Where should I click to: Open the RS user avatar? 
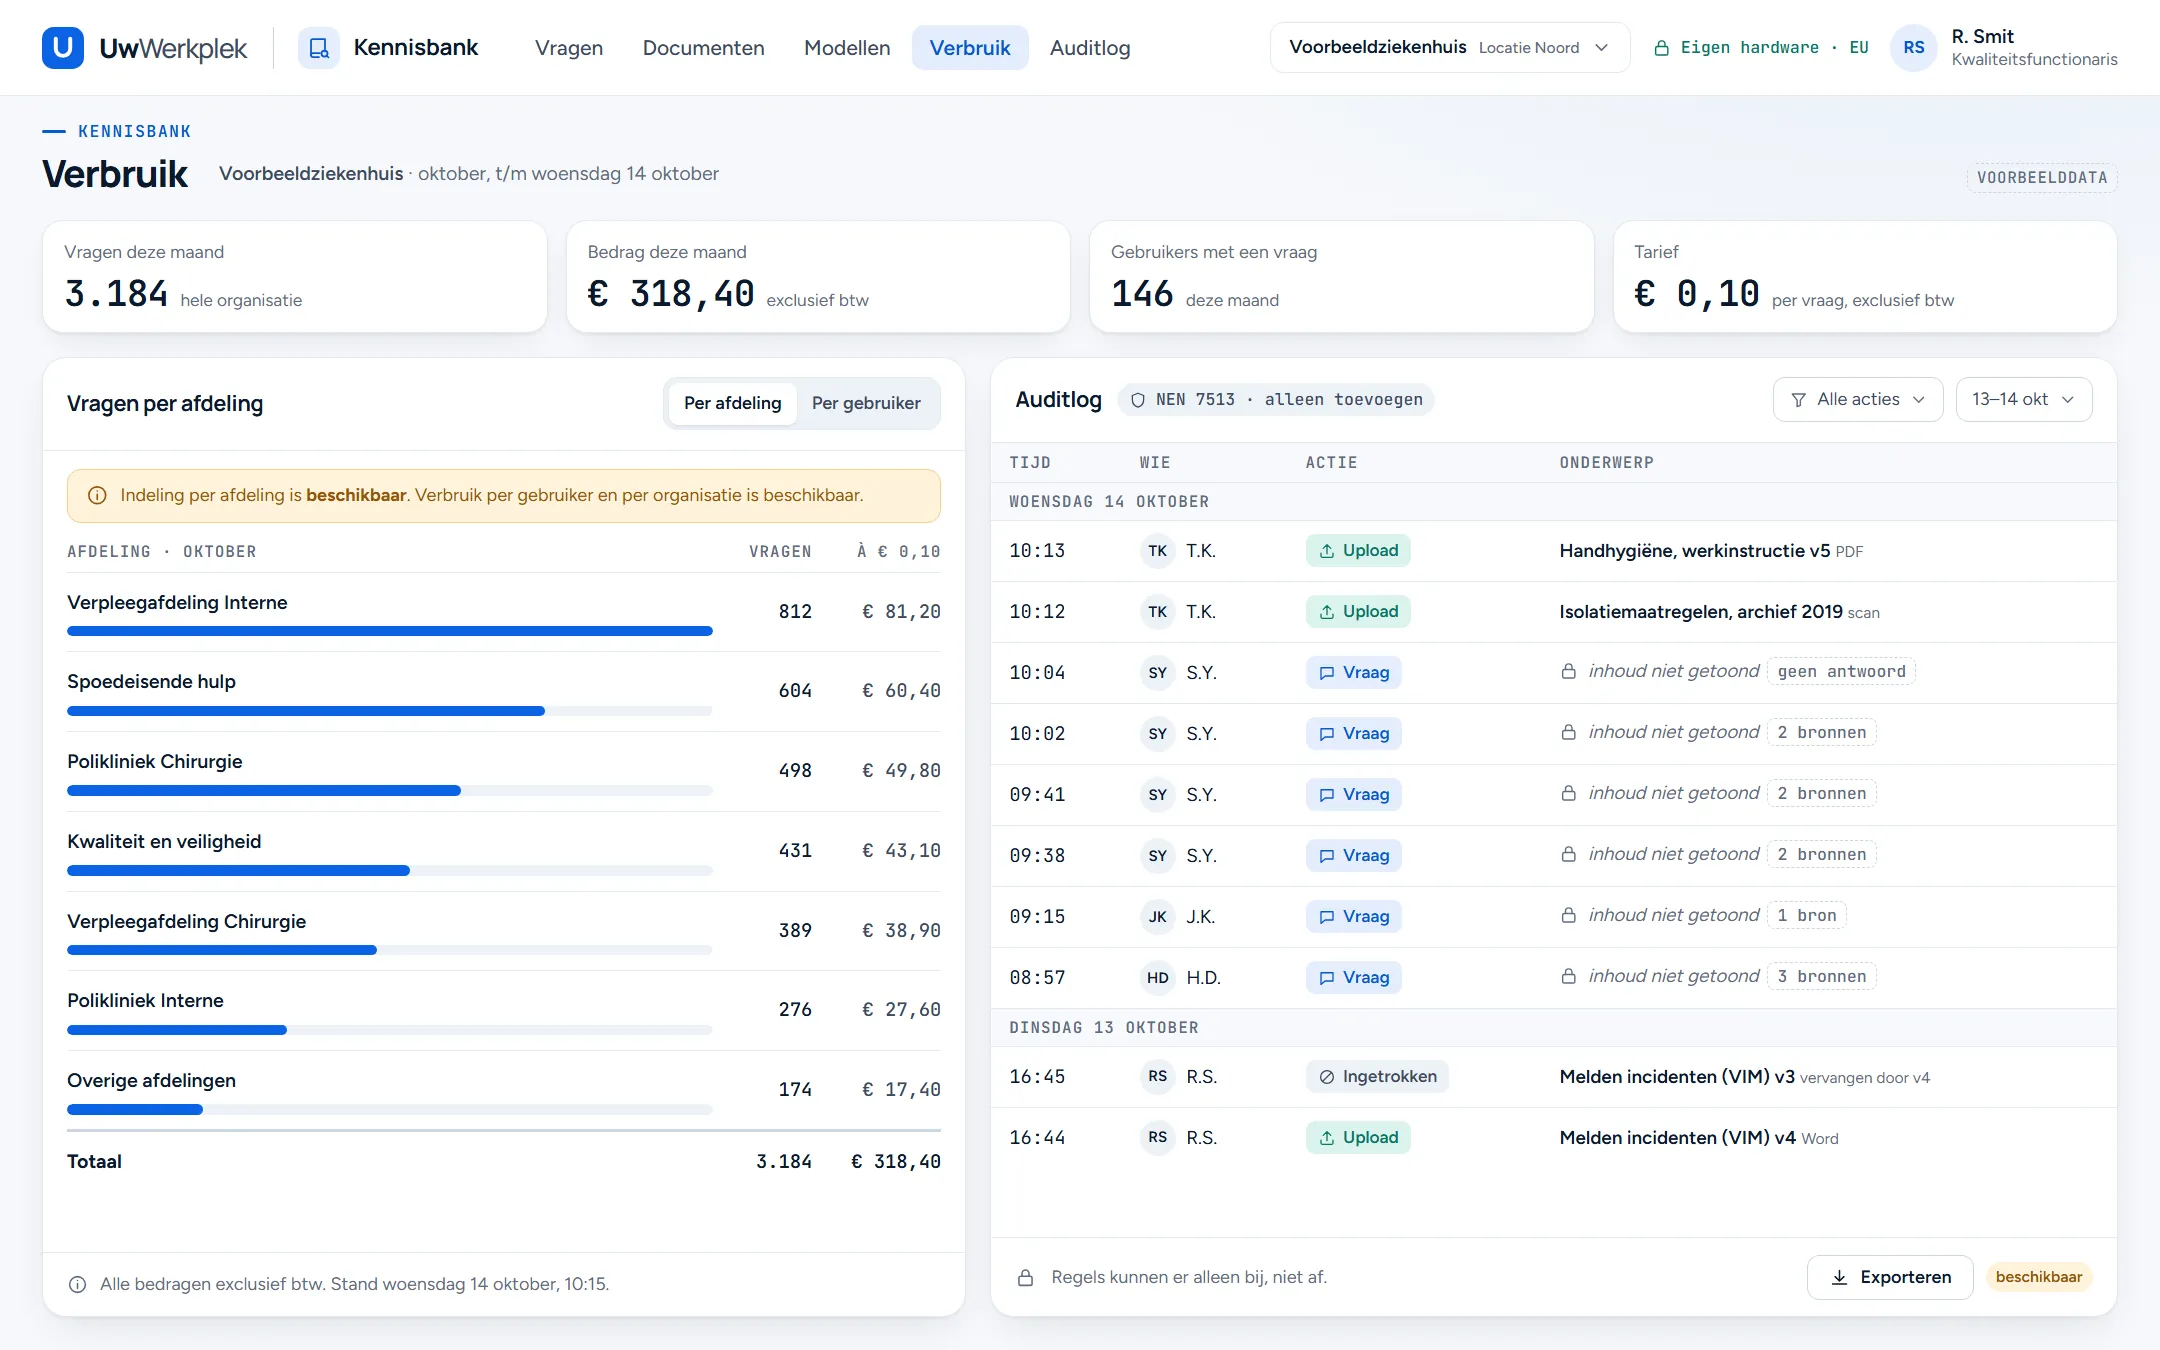pyautogui.click(x=1914, y=48)
